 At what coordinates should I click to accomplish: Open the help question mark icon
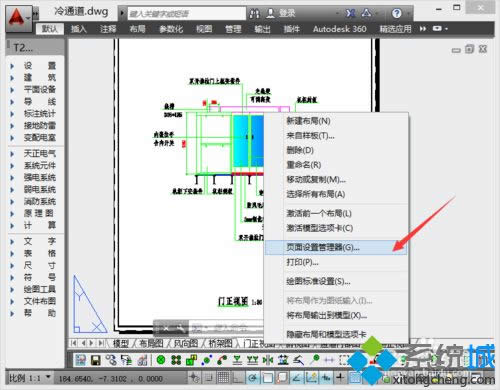tap(396, 13)
